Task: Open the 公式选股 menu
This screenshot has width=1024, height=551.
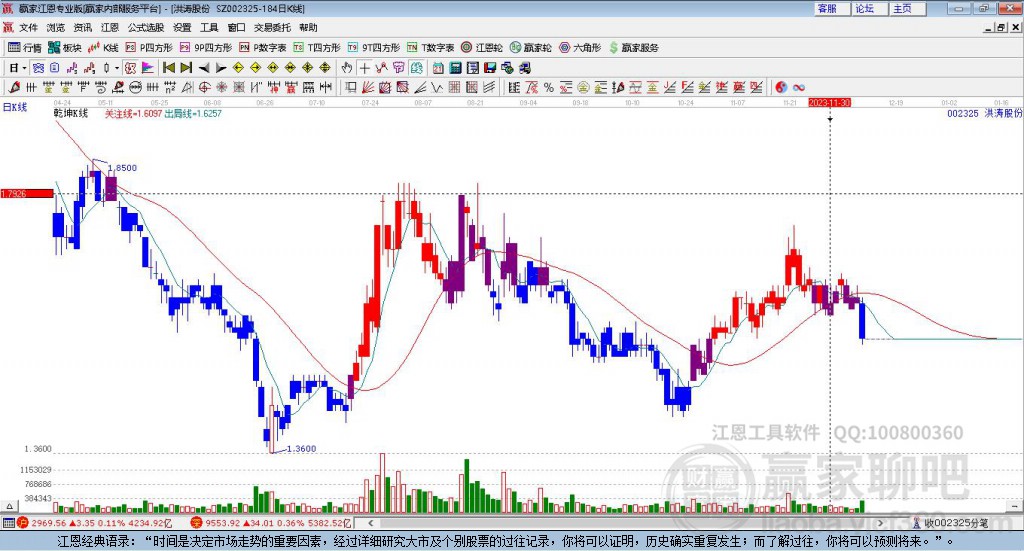Action: [x=146, y=27]
